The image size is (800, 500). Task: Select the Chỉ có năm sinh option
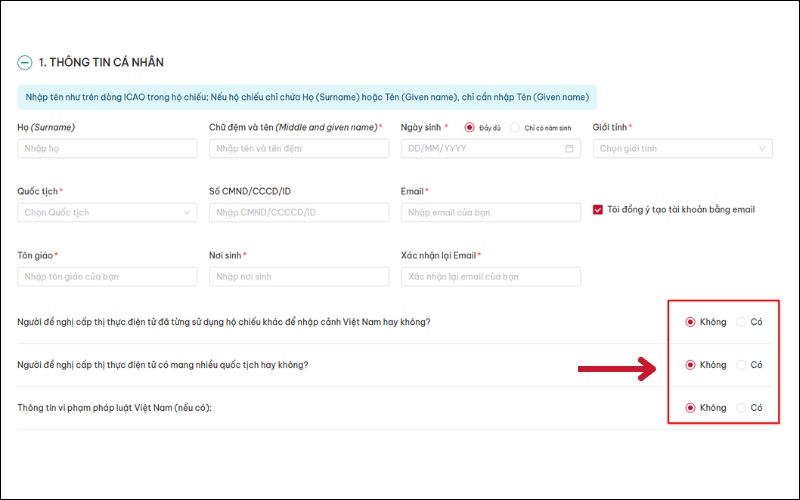click(515, 127)
